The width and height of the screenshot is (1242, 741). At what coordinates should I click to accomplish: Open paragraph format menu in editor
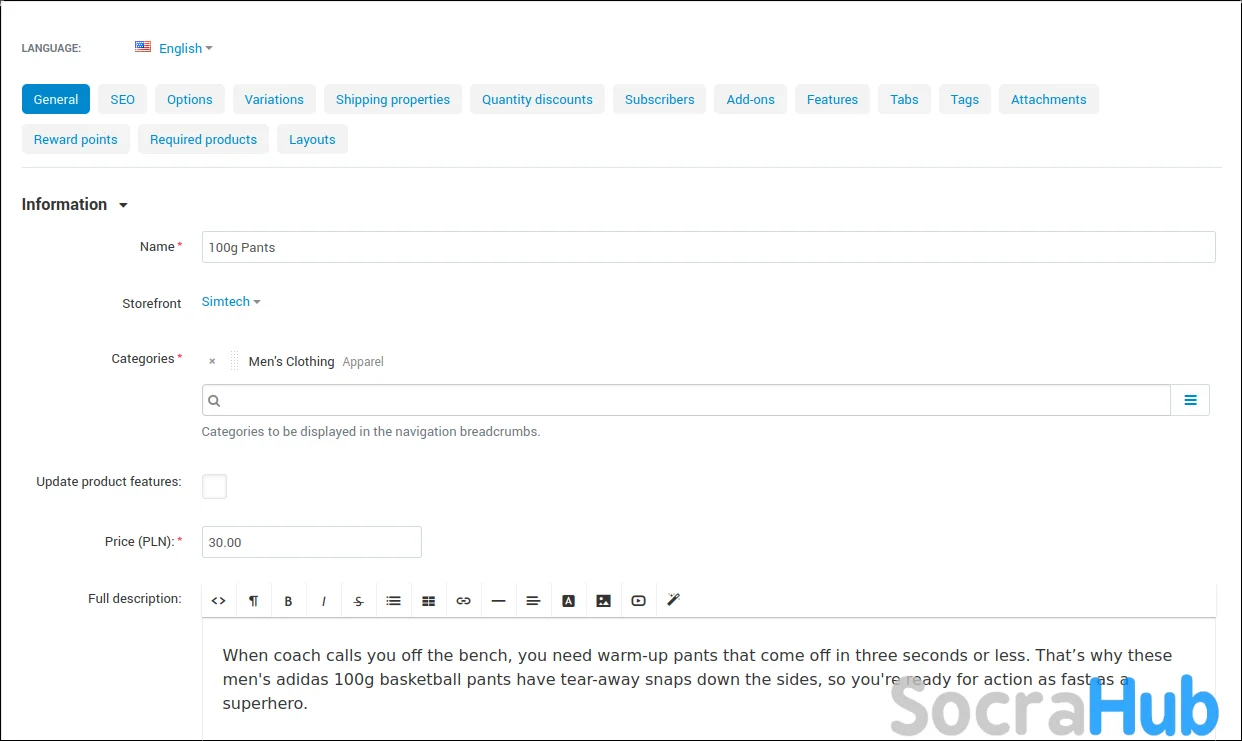tap(253, 601)
